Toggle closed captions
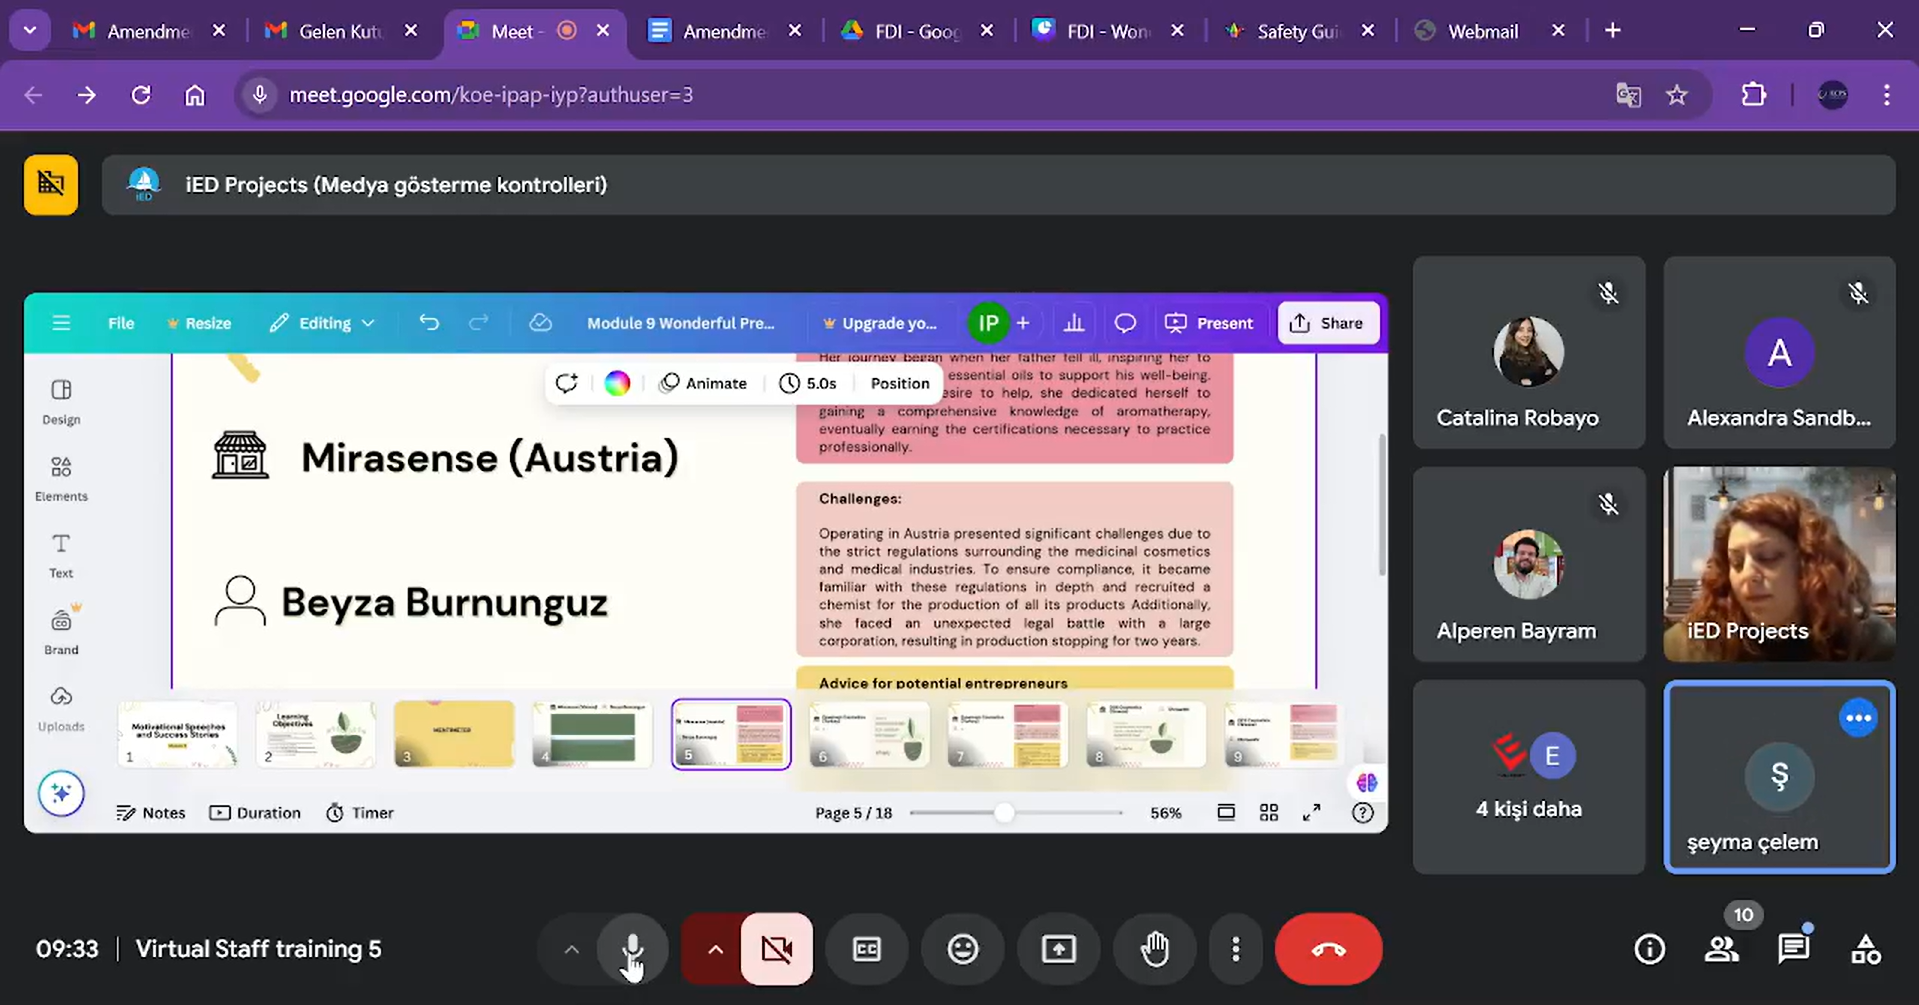This screenshot has height=1005, width=1919. (x=866, y=949)
